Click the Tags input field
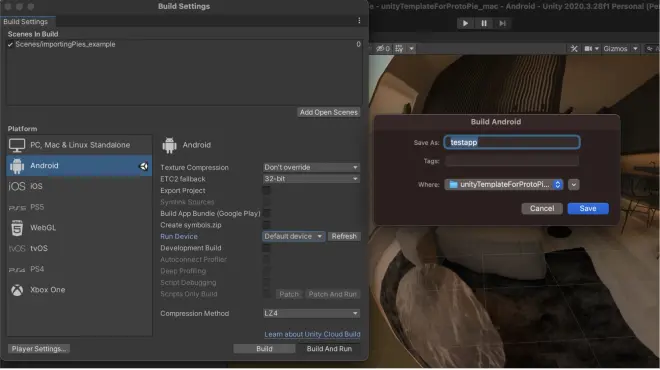This screenshot has width=660, height=370. (x=512, y=161)
